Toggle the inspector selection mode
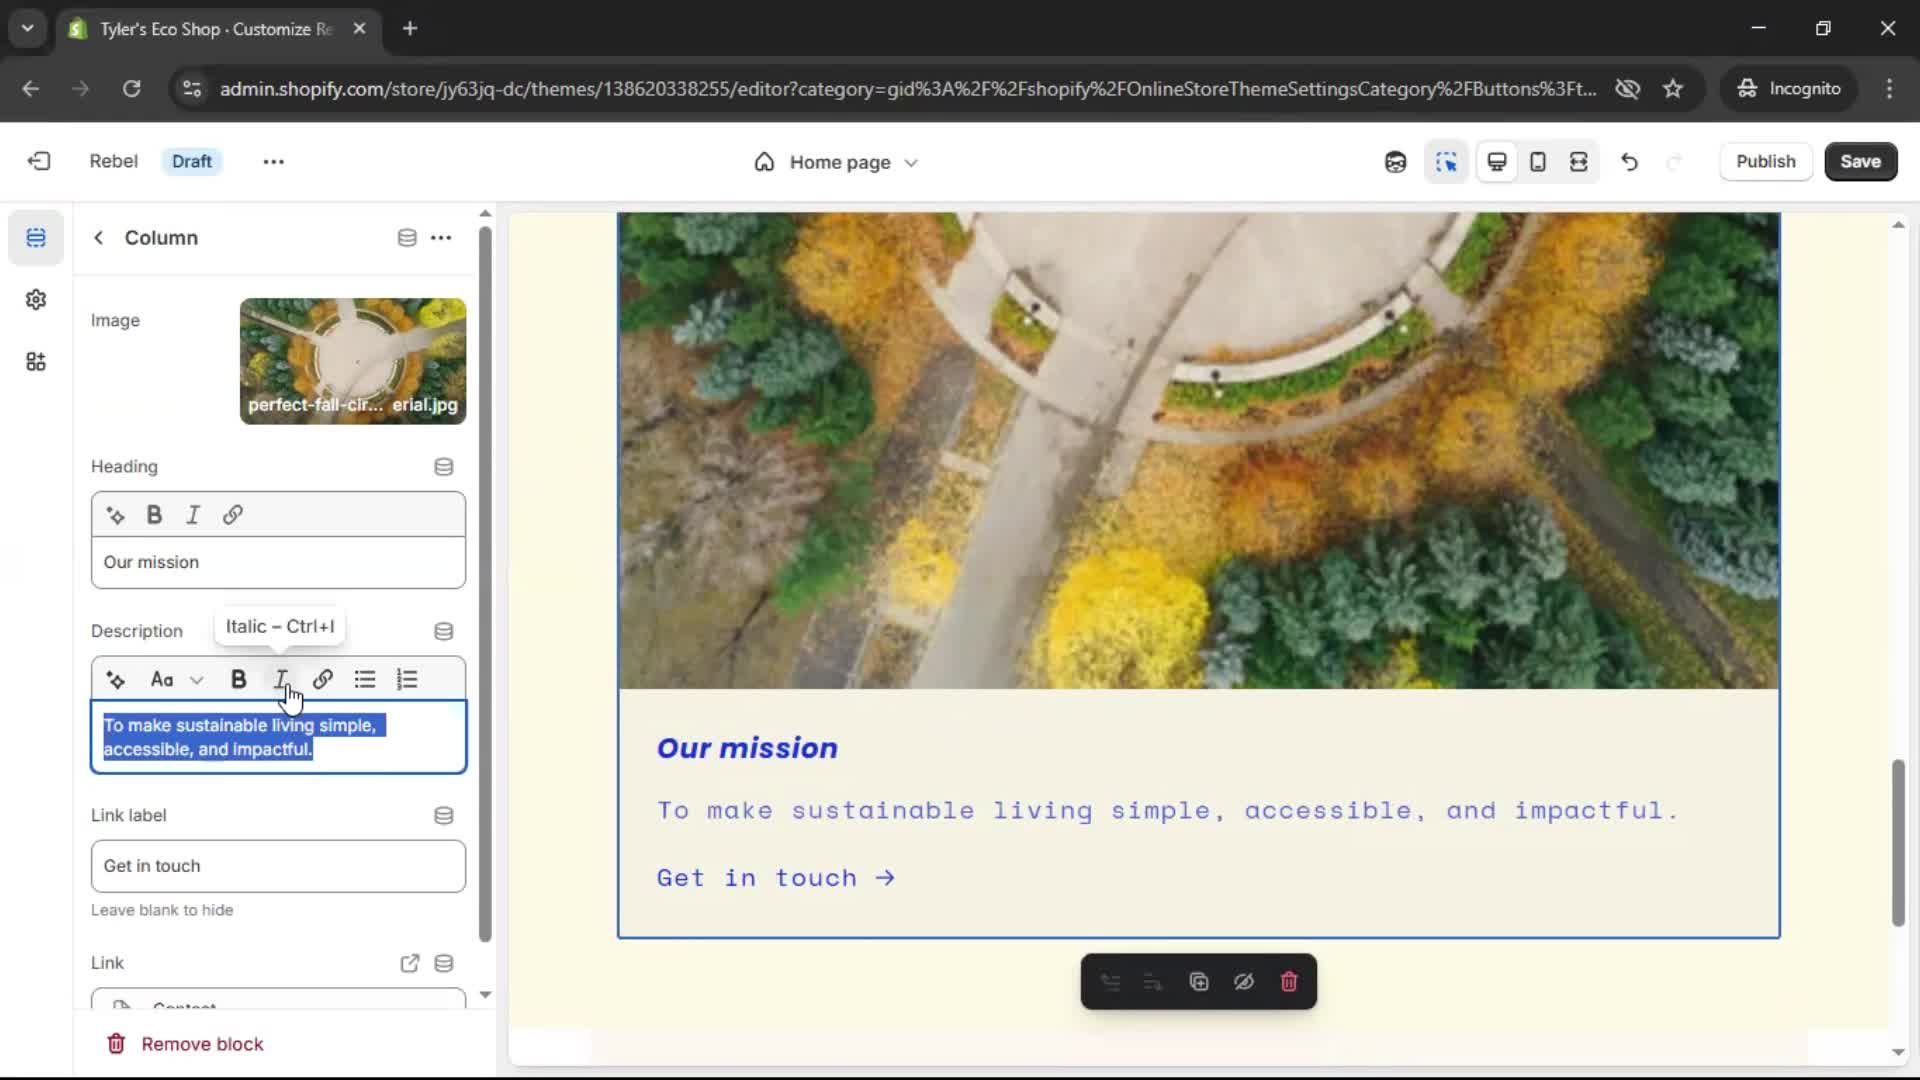Viewport: 1920px width, 1080px height. (1446, 161)
